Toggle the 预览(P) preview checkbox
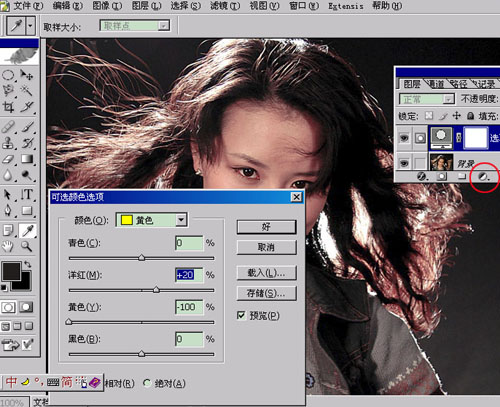This screenshot has height=407, width=500. coord(241,315)
